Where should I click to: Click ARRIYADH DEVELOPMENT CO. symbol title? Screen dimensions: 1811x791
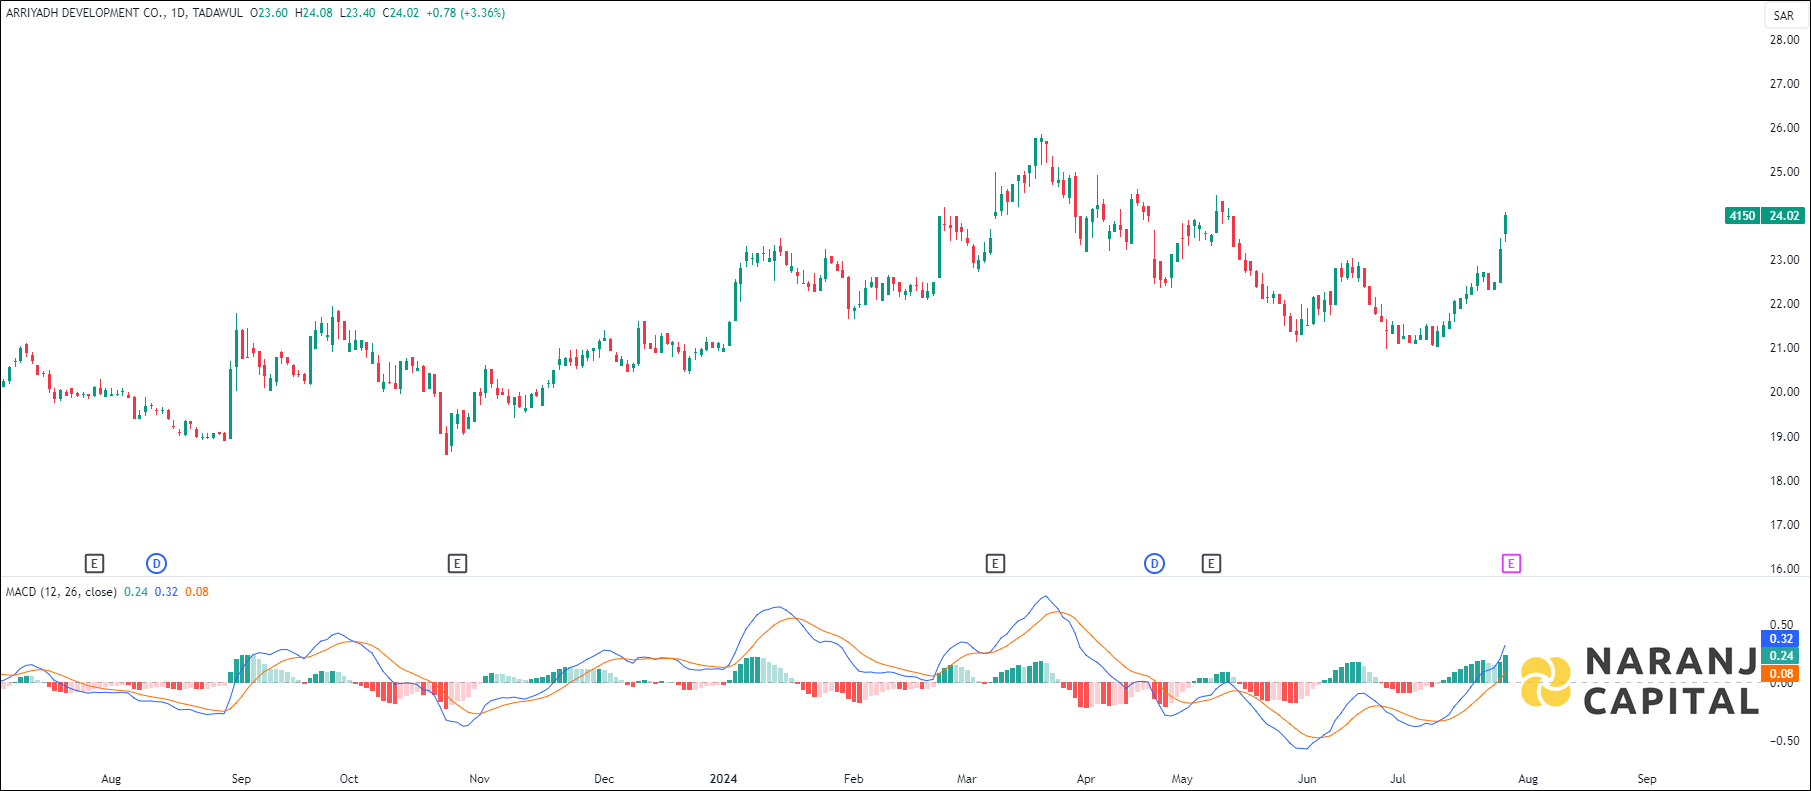pyautogui.click(x=85, y=13)
